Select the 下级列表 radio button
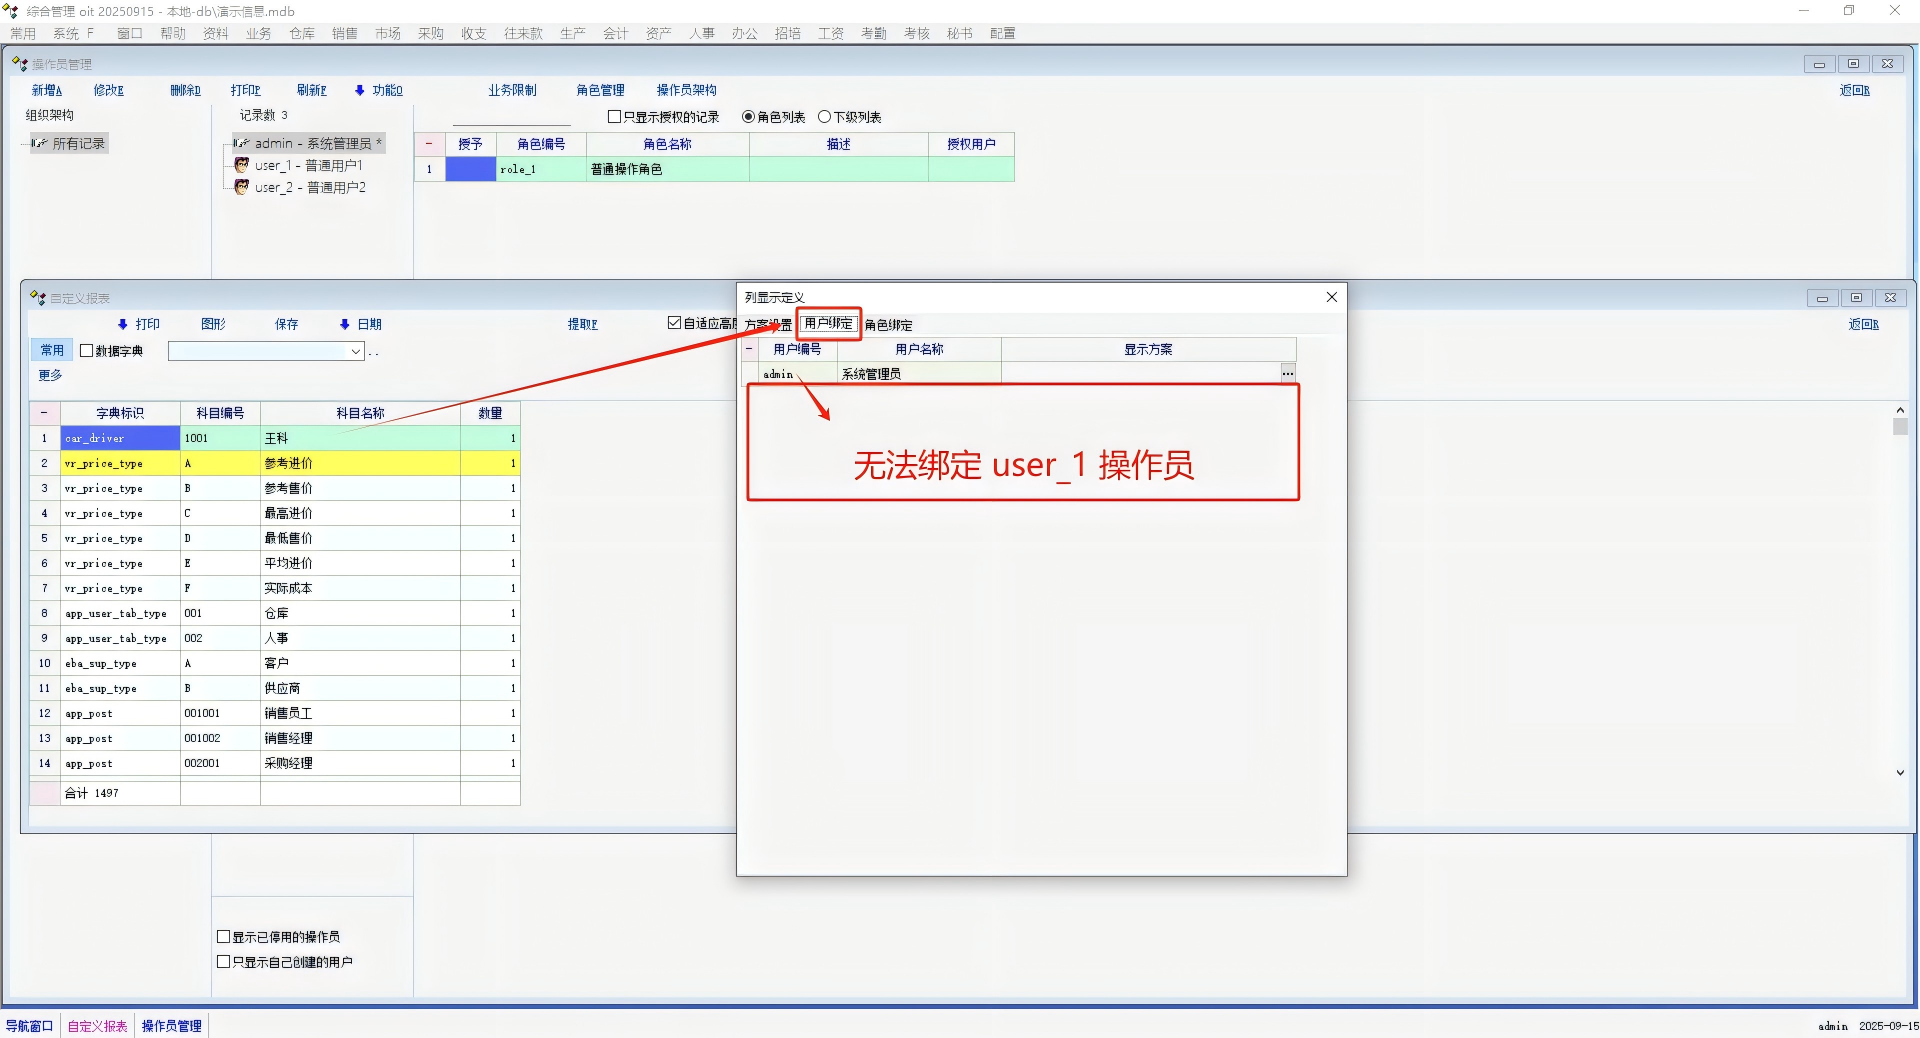The width and height of the screenshot is (1920, 1038). point(825,117)
